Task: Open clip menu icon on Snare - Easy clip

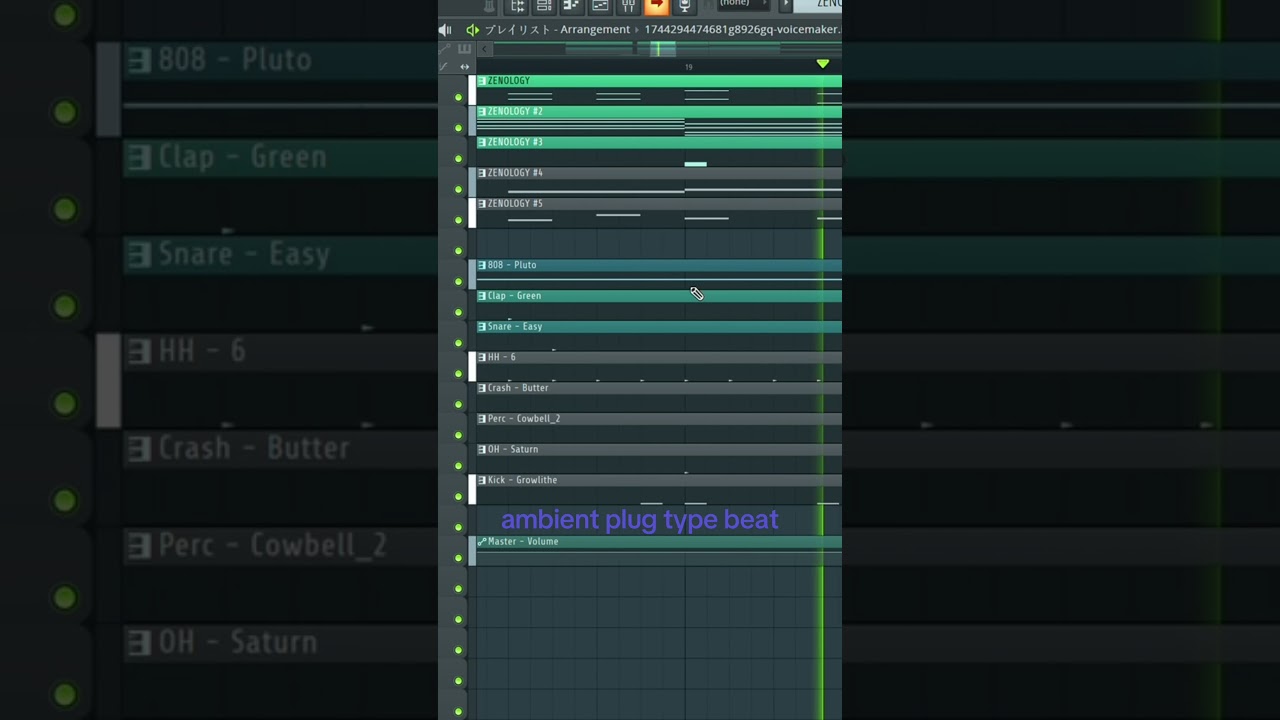Action: [482, 327]
